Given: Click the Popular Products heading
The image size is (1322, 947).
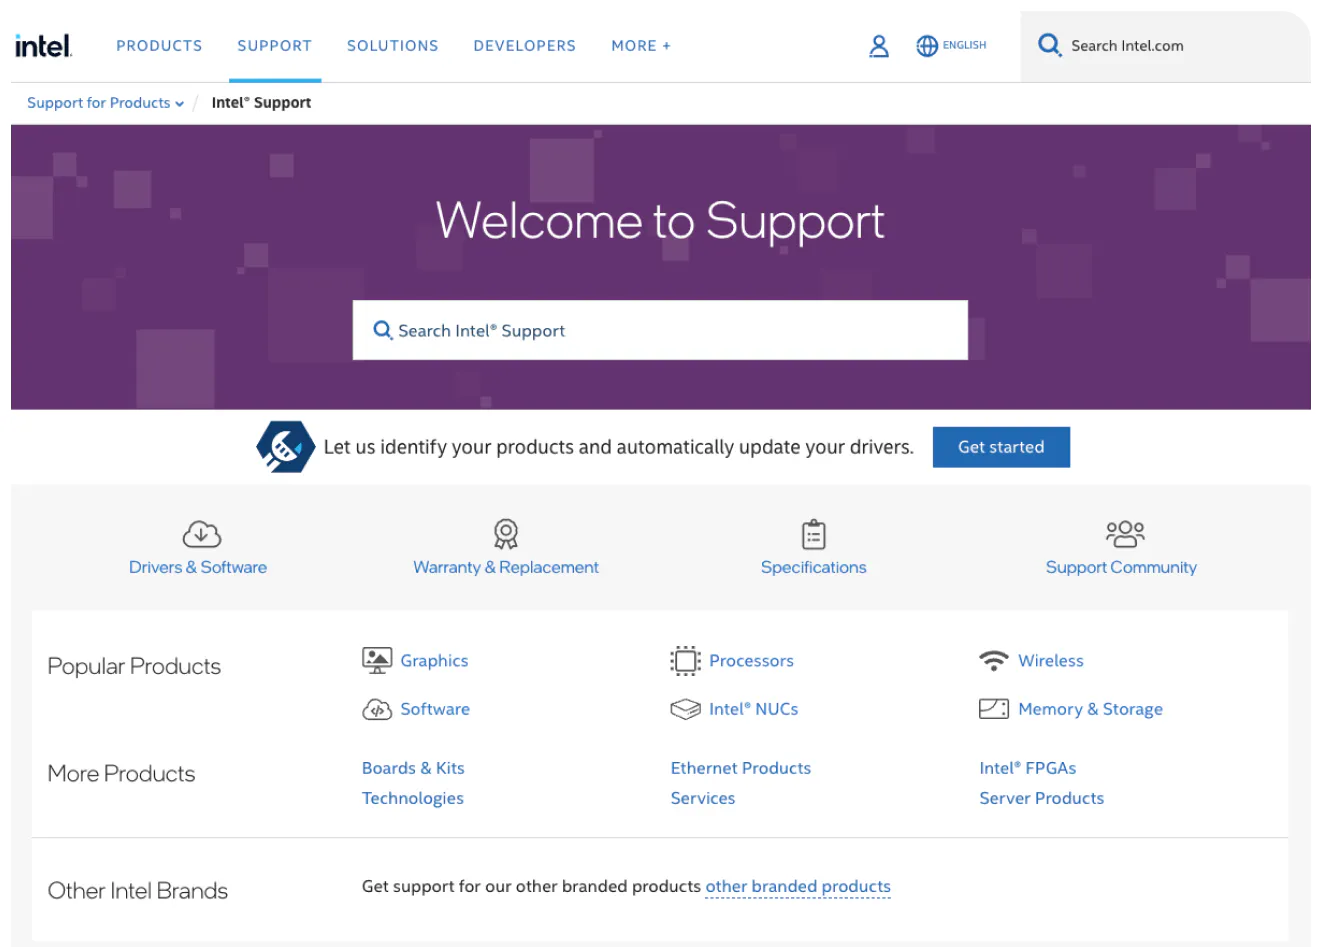Looking at the screenshot, I should (x=134, y=666).
